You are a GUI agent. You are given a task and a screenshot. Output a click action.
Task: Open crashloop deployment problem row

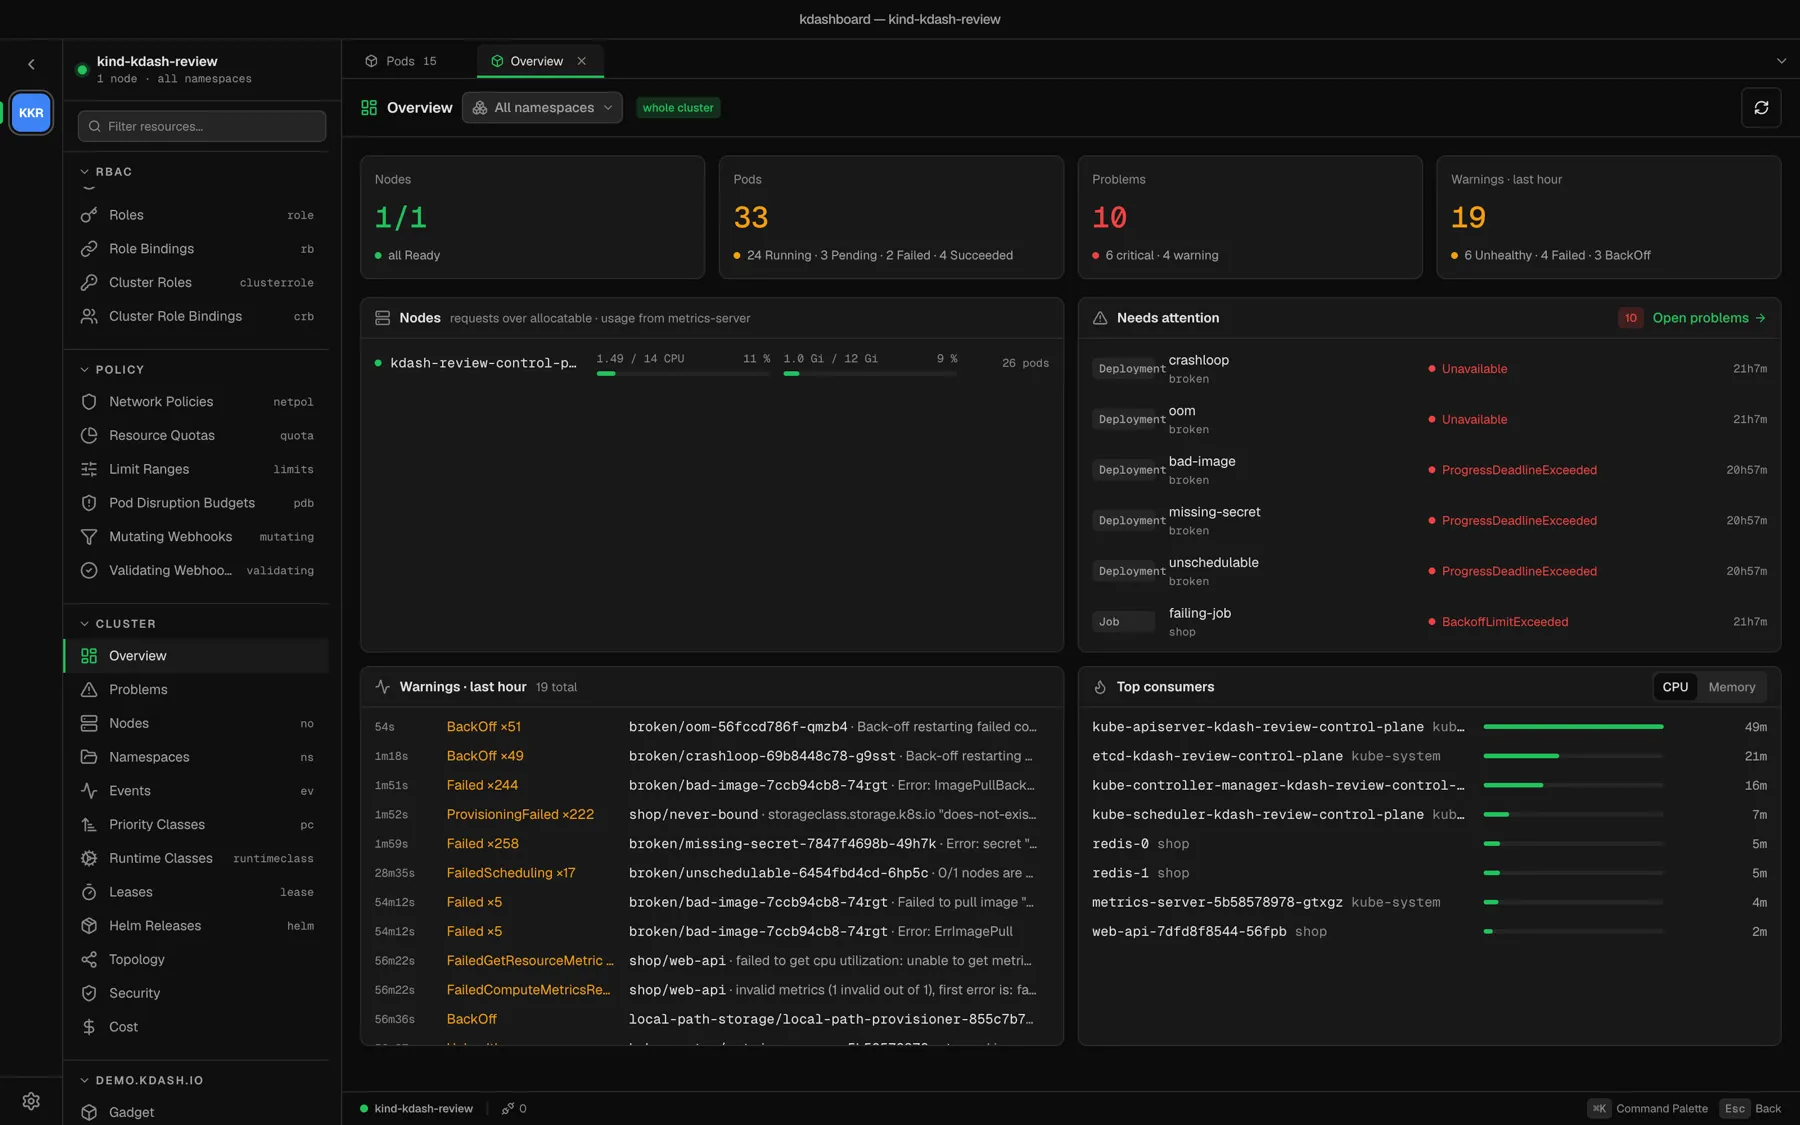[1429, 369]
